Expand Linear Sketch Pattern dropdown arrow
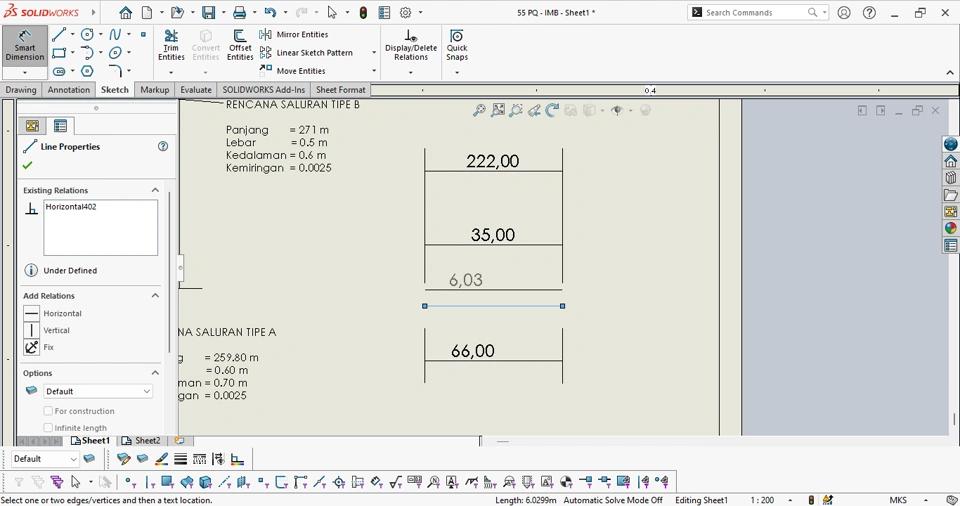 point(373,53)
